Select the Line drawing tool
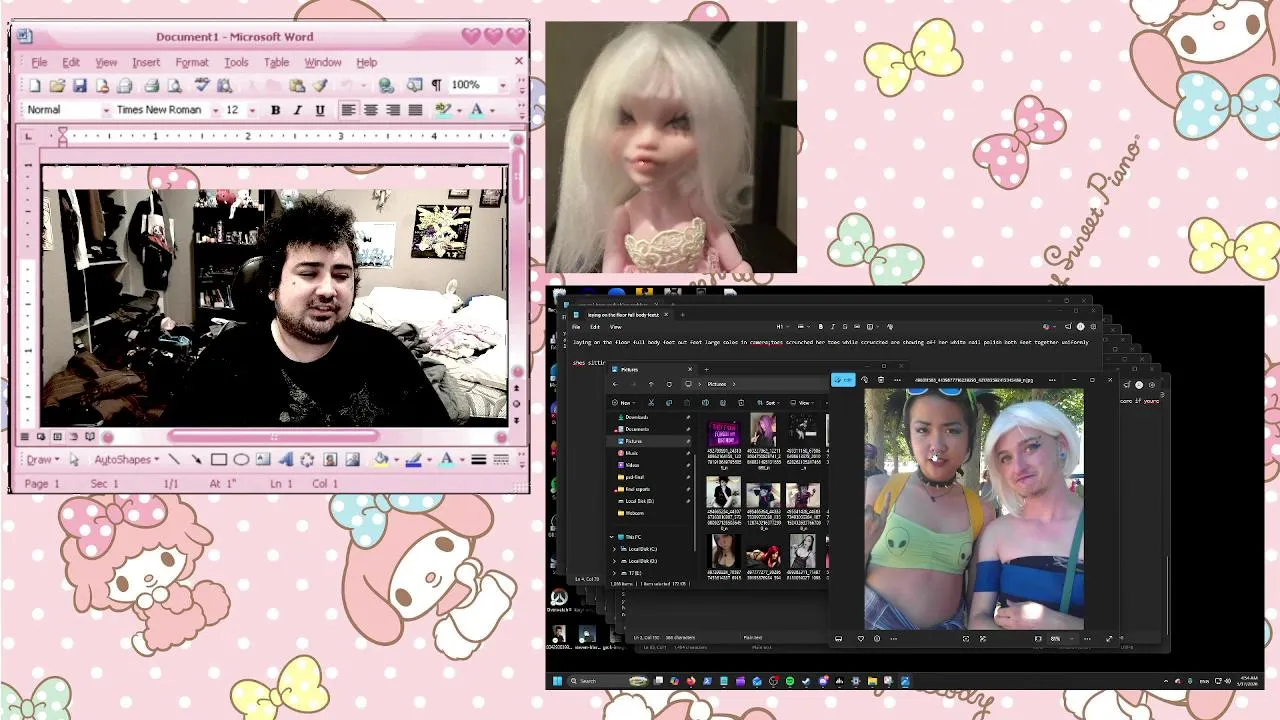1280x720 pixels. pyautogui.click(x=173, y=460)
